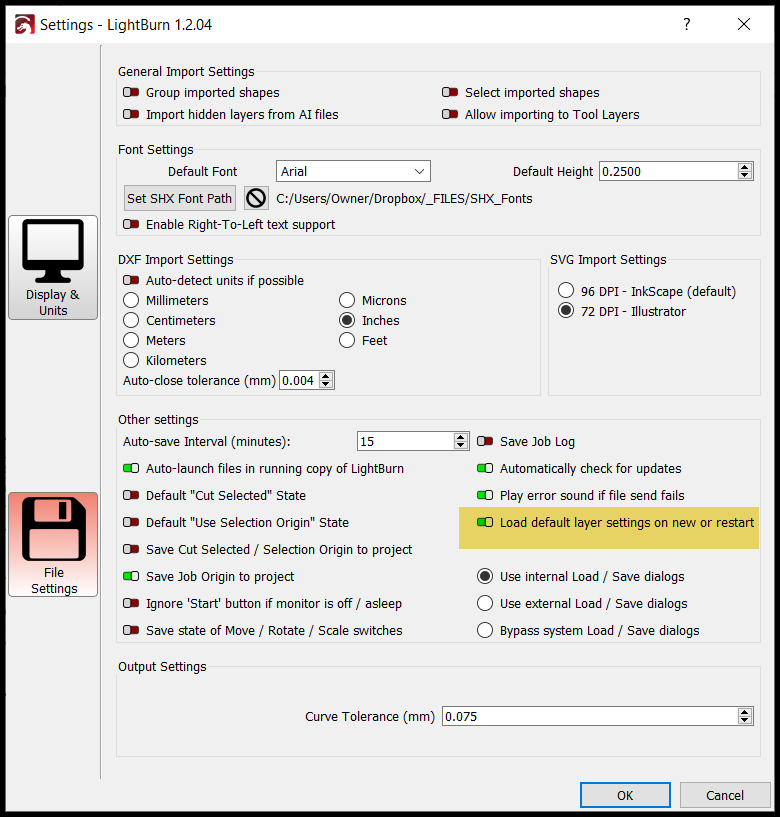
Task: Select Microns DXF unit
Action: tap(347, 300)
